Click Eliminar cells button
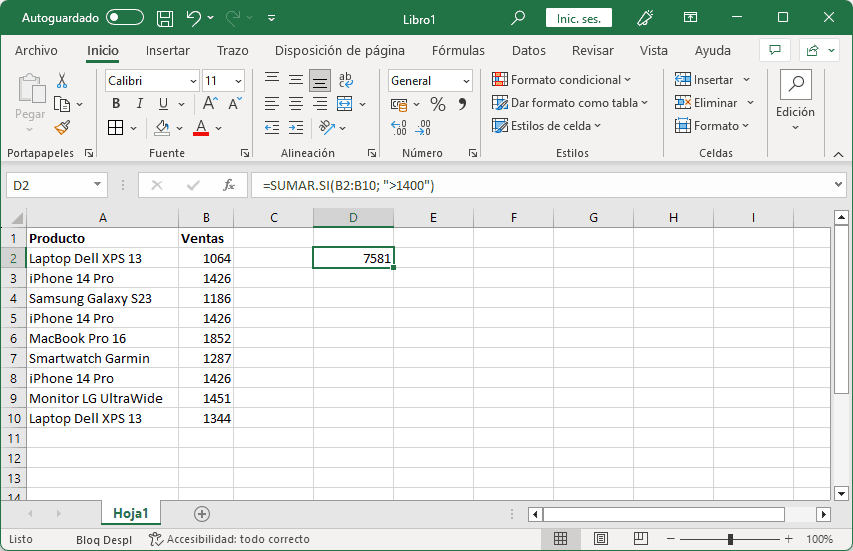Screen dimensions: 853x551 click(x=706, y=103)
